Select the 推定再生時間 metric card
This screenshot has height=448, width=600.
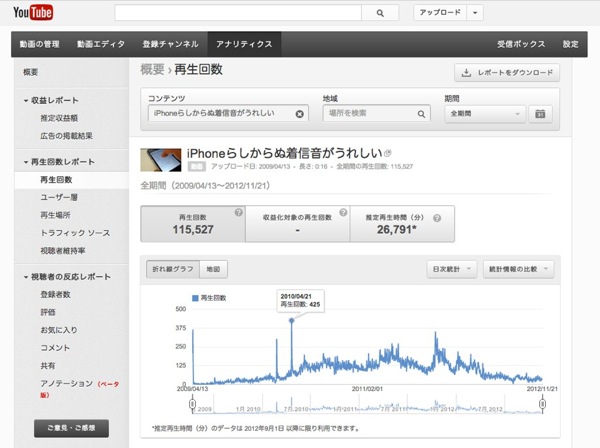click(x=402, y=224)
